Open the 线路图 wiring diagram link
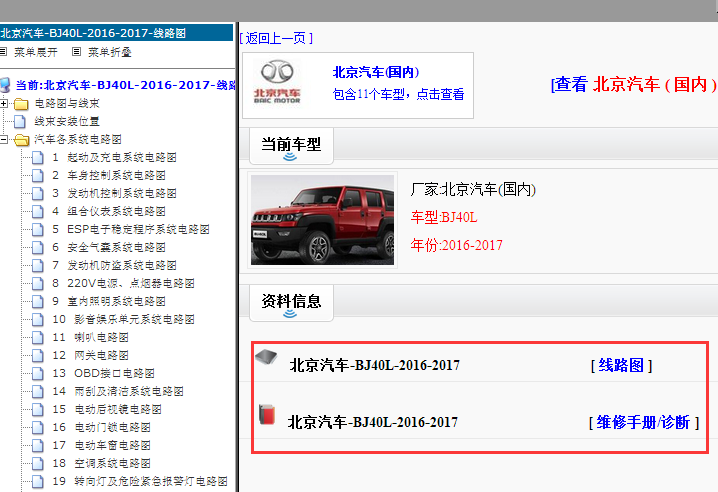Image resolution: width=718 pixels, height=492 pixels. 621,365
